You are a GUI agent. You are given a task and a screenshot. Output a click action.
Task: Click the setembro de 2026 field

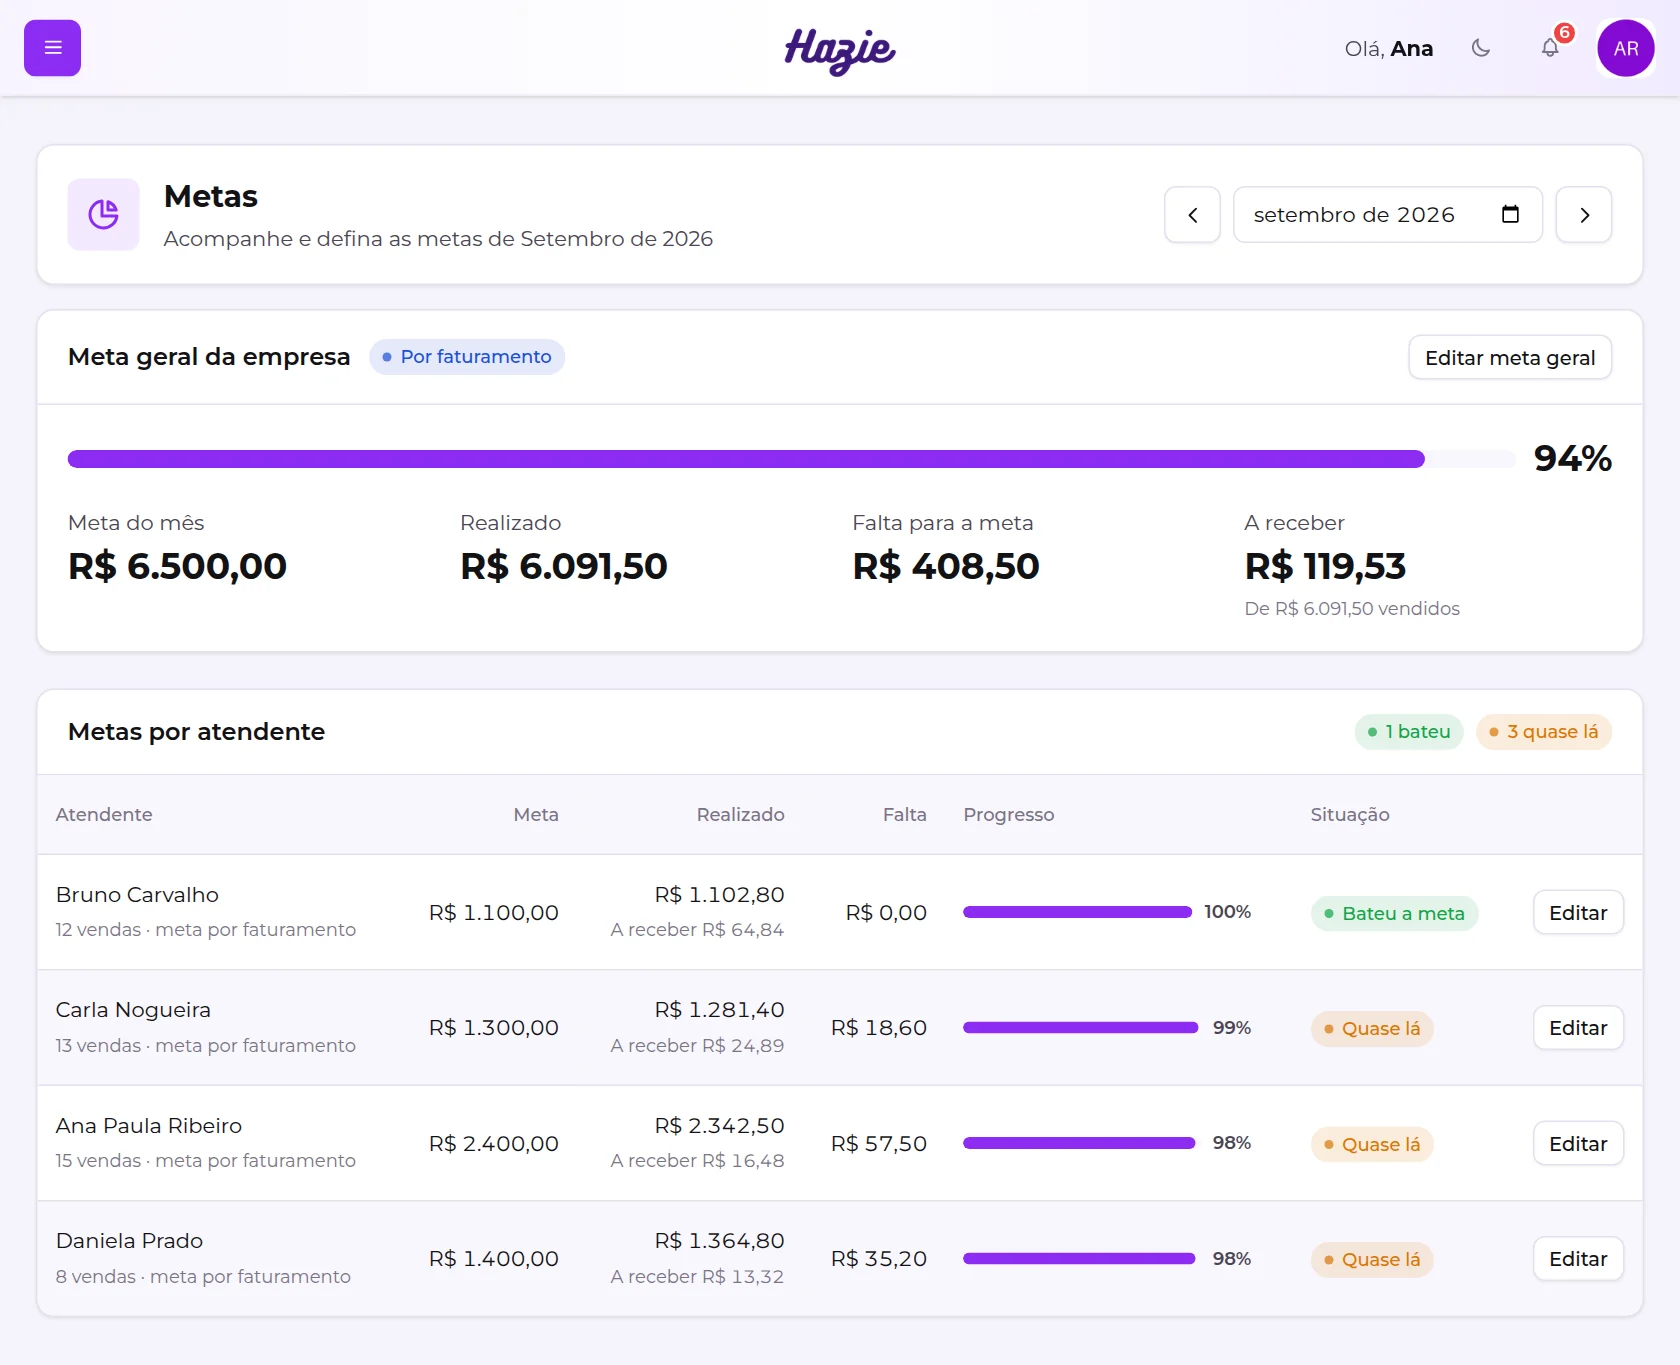[x=1387, y=215]
